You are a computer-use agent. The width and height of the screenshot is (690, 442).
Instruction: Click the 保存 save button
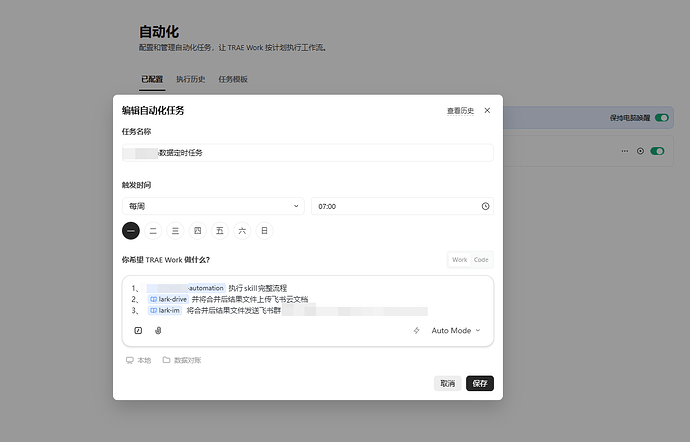pyautogui.click(x=480, y=383)
